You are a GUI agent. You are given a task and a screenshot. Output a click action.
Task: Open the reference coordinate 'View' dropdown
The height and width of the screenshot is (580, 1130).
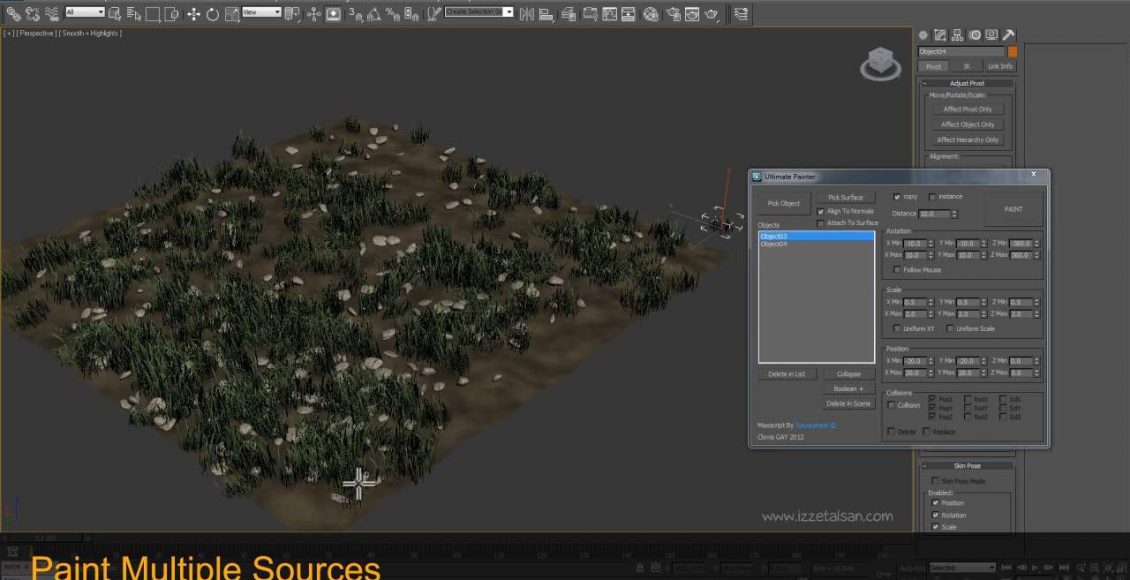pyautogui.click(x=261, y=13)
